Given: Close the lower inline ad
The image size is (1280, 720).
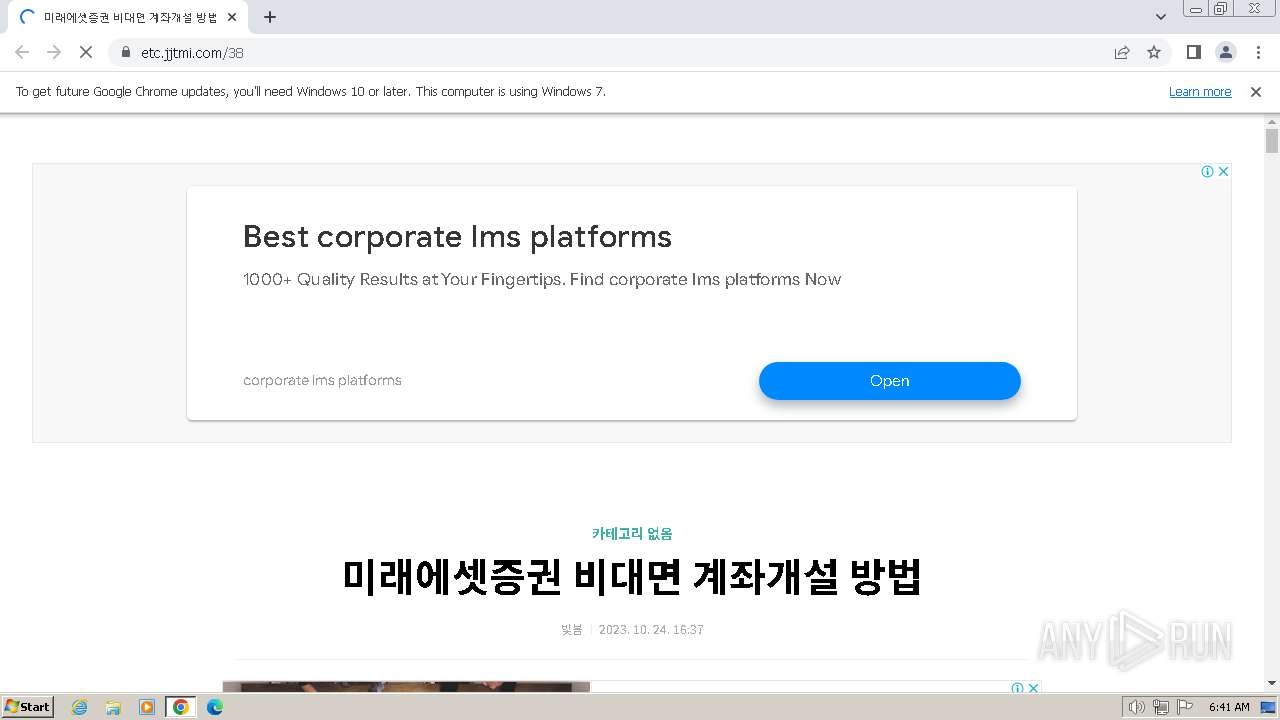Looking at the screenshot, I should (1034, 688).
